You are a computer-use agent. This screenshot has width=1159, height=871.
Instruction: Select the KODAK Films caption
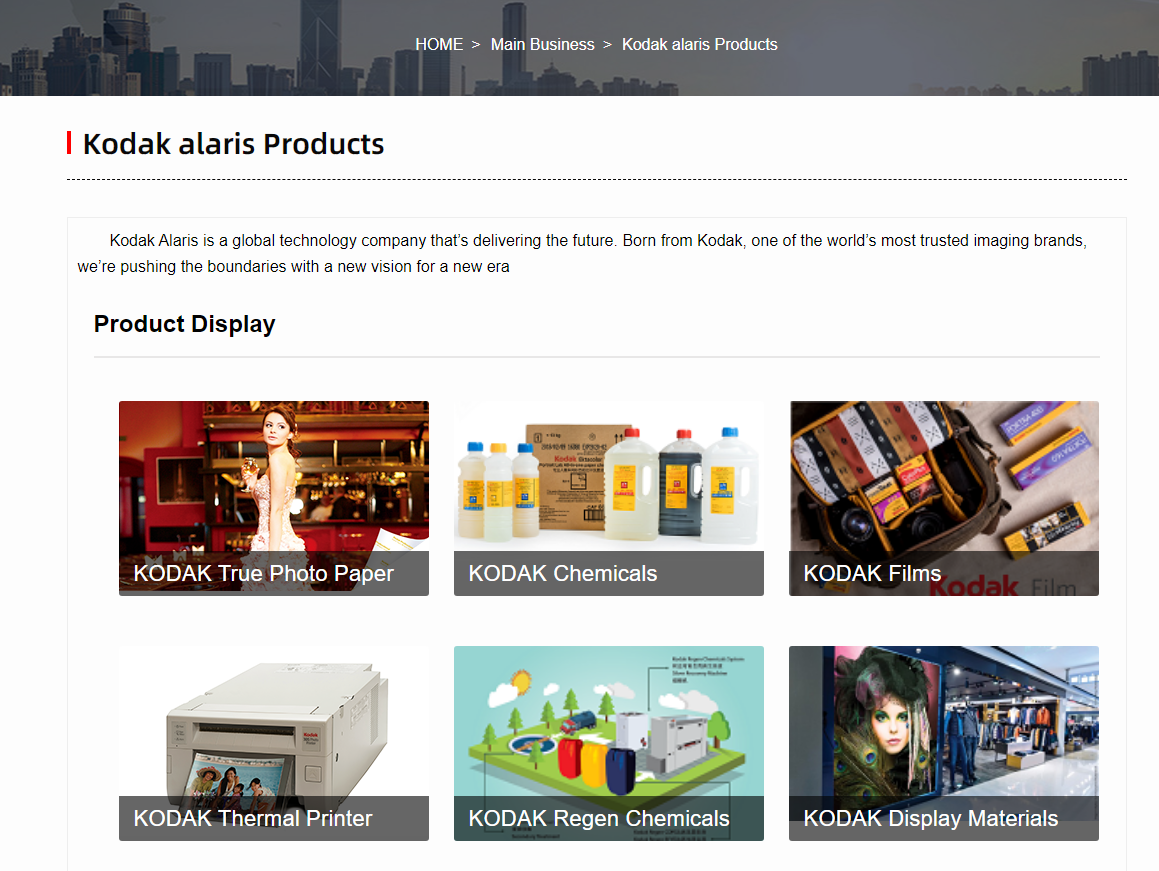point(872,574)
